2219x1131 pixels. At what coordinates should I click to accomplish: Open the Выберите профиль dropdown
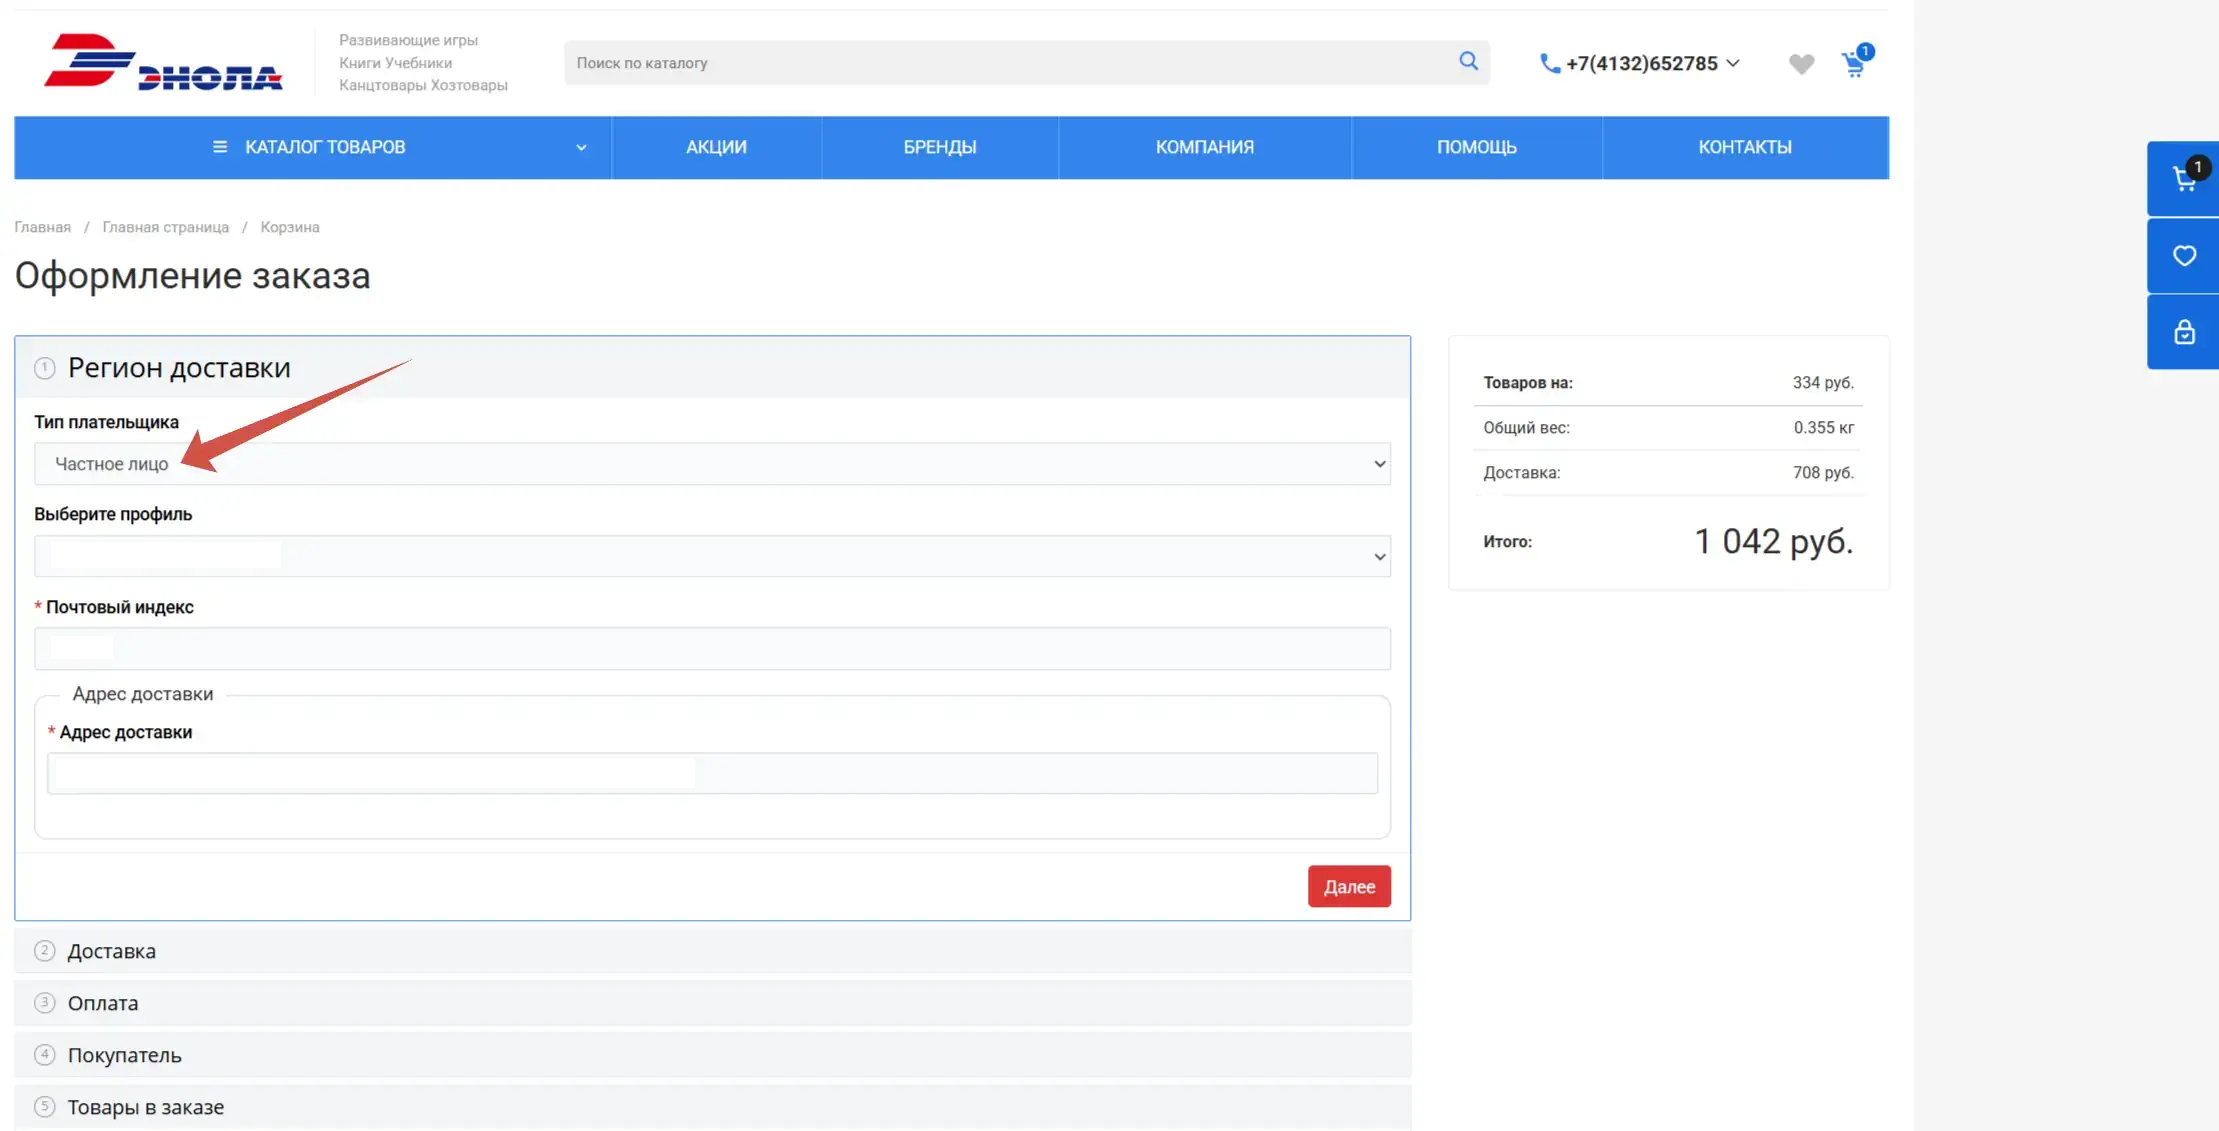712,556
